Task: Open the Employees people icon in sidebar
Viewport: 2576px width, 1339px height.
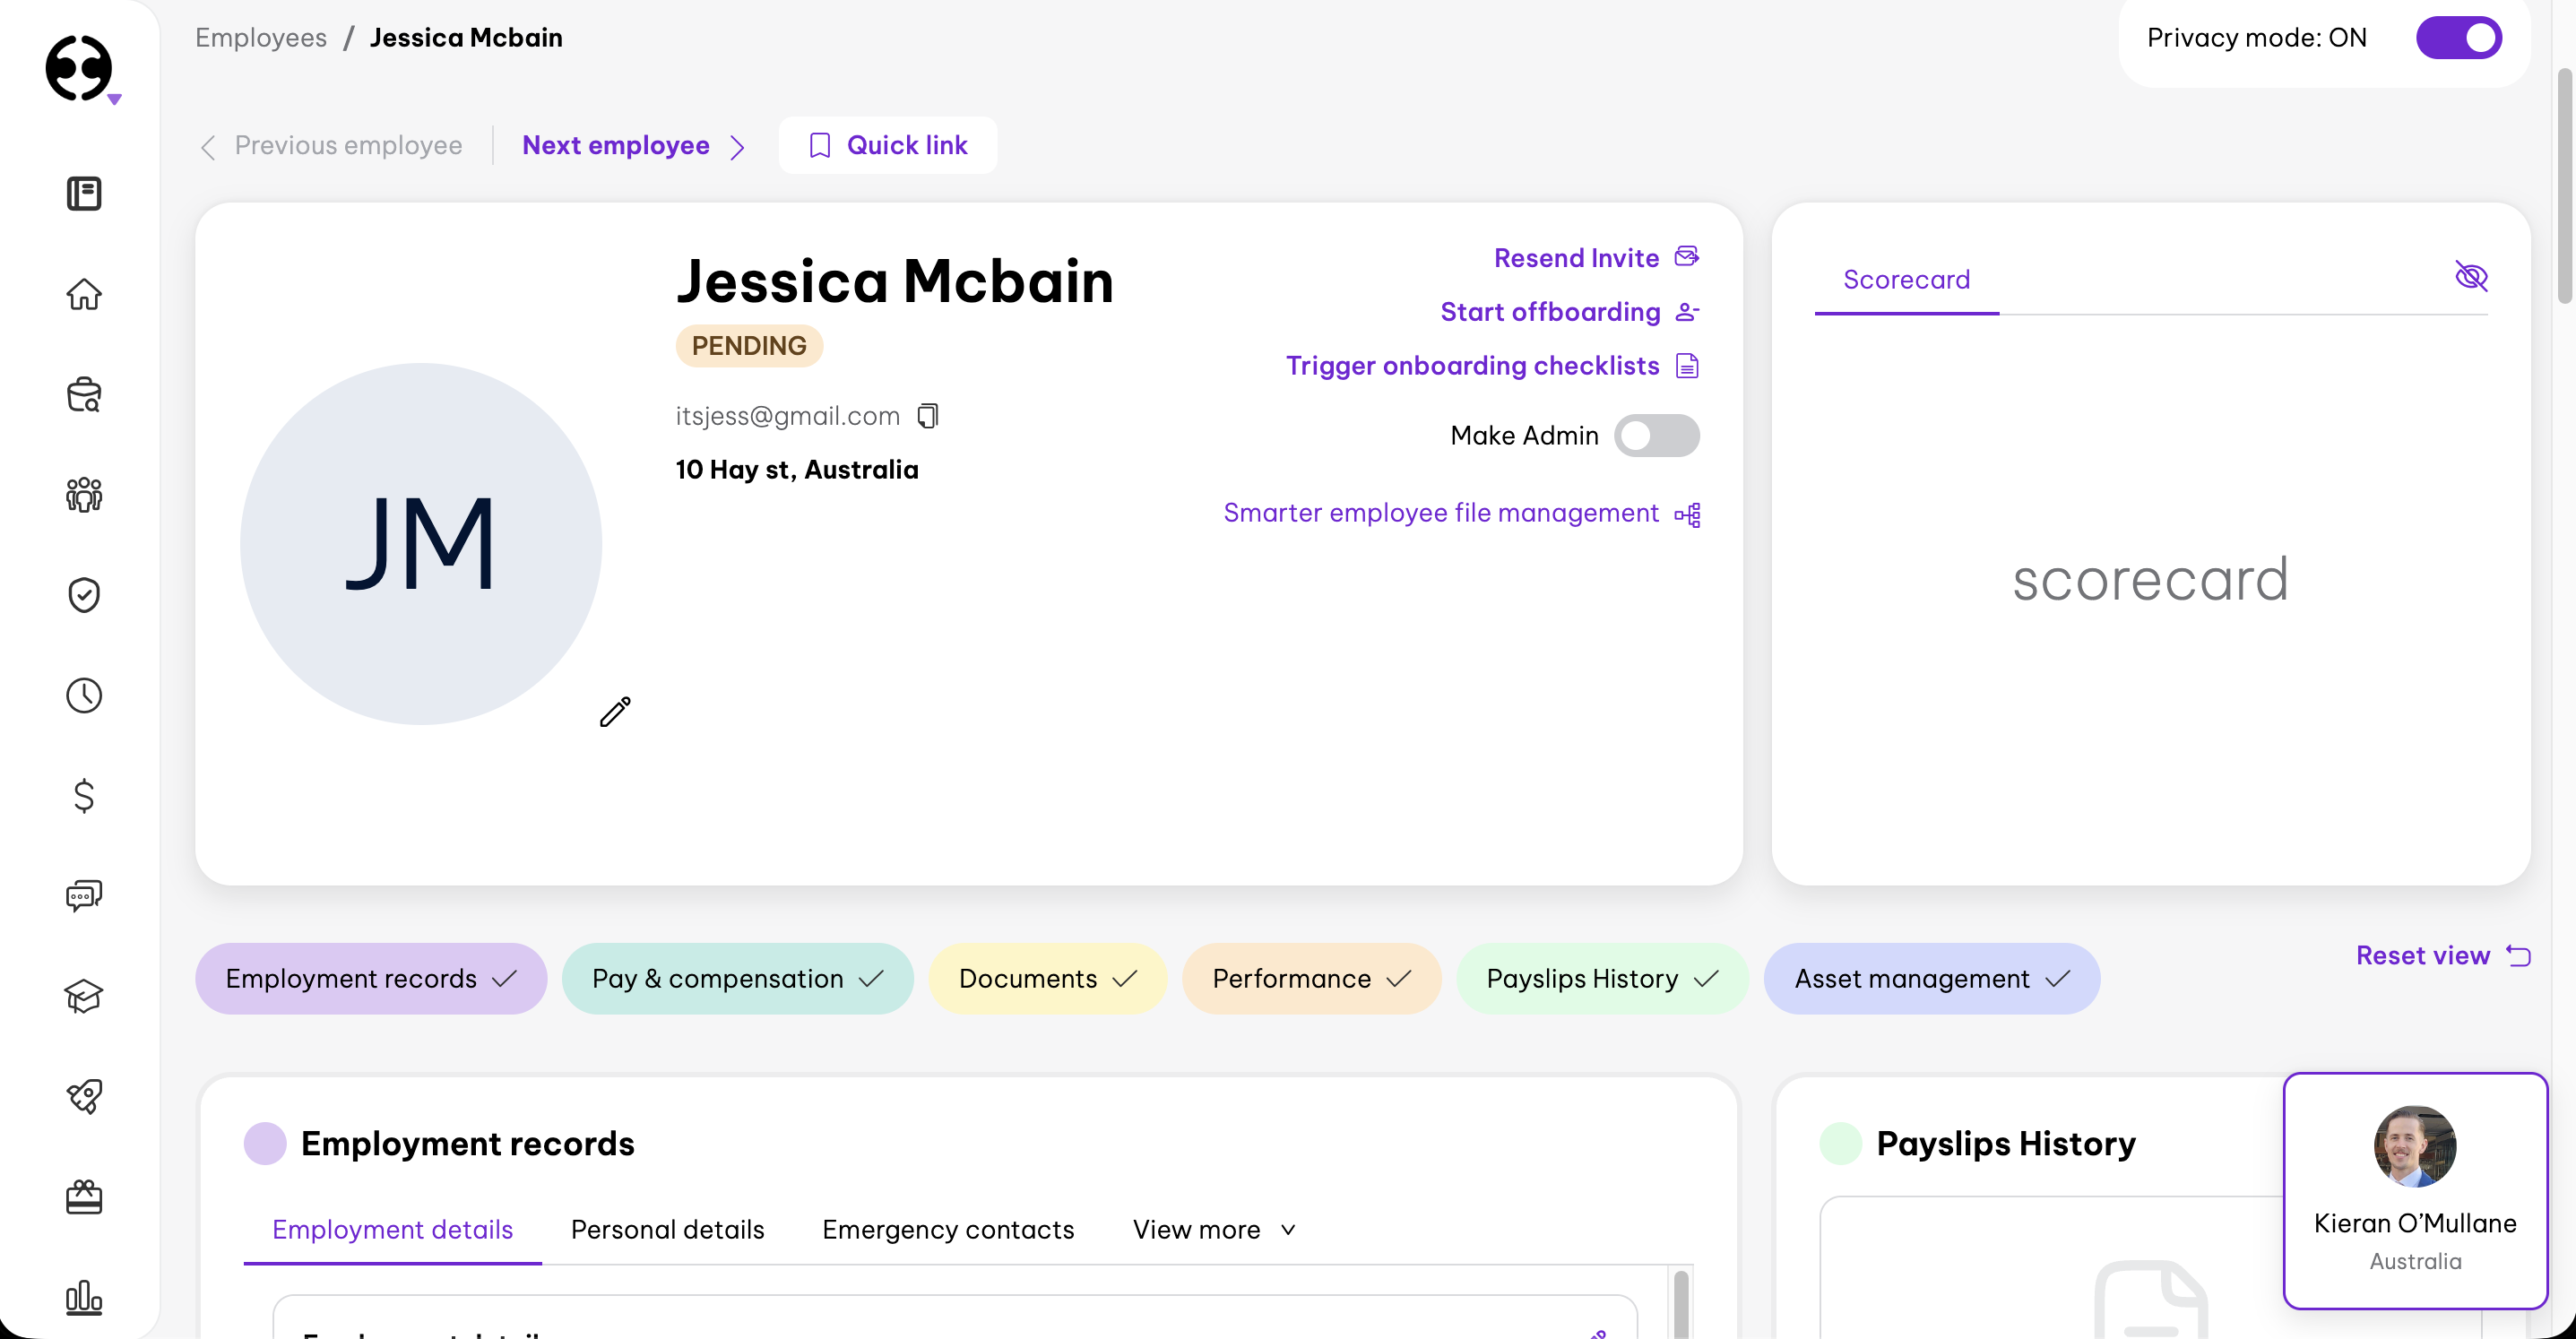Action: click(84, 494)
